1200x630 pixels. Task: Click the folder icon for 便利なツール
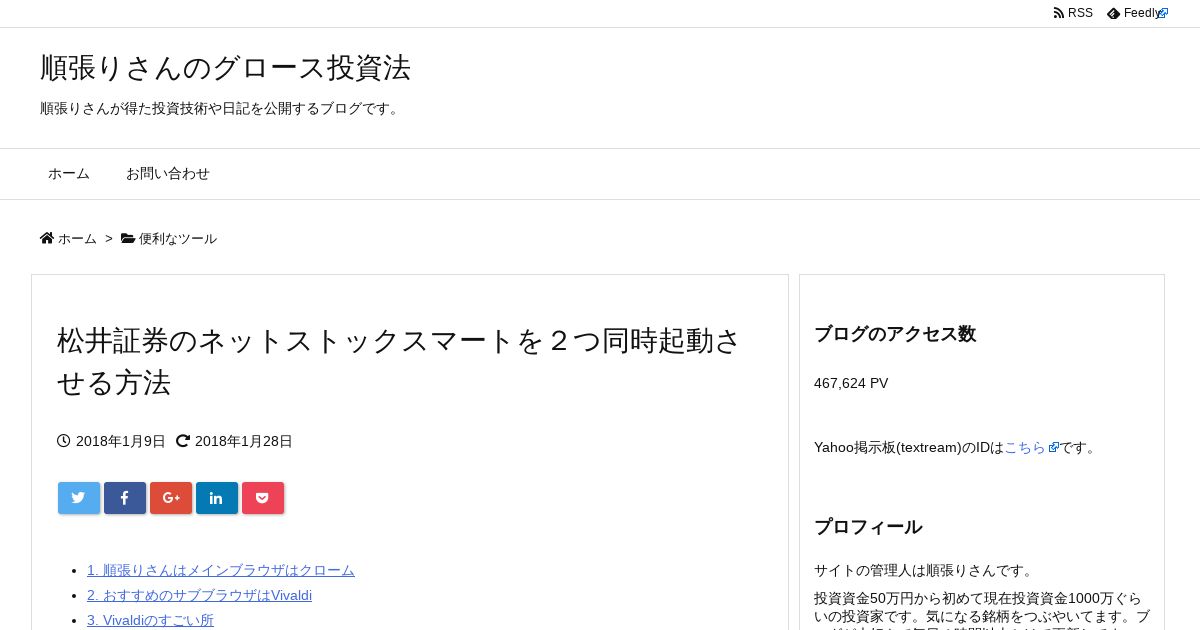(x=128, y=238)
